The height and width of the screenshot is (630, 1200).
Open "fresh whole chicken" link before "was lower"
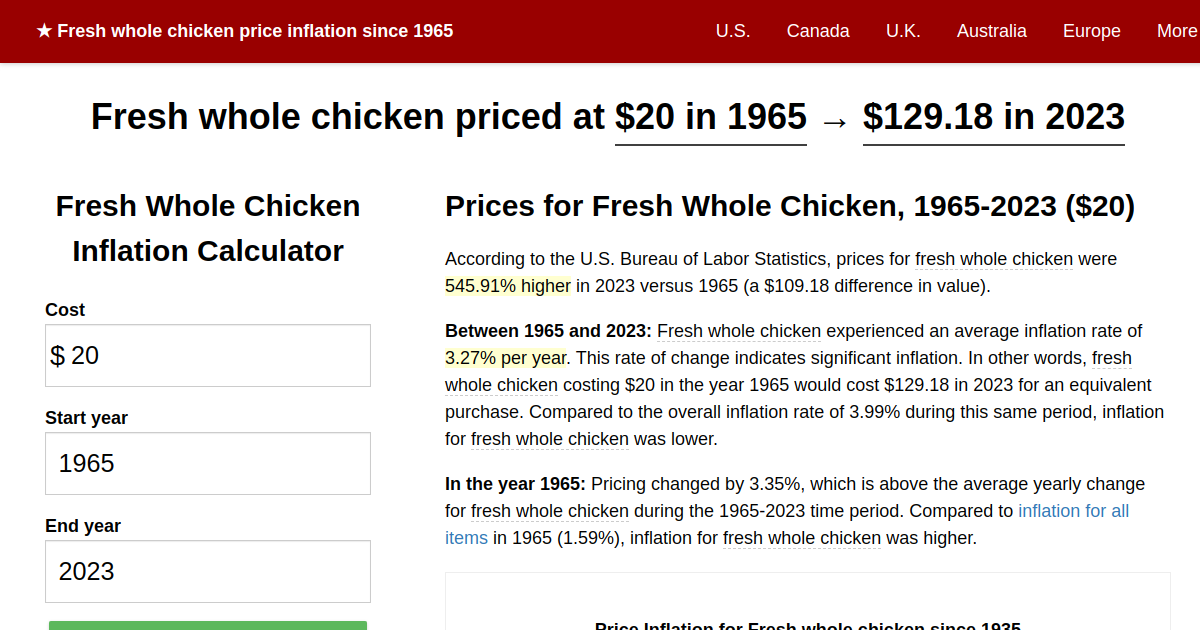(x=550, y=439)
